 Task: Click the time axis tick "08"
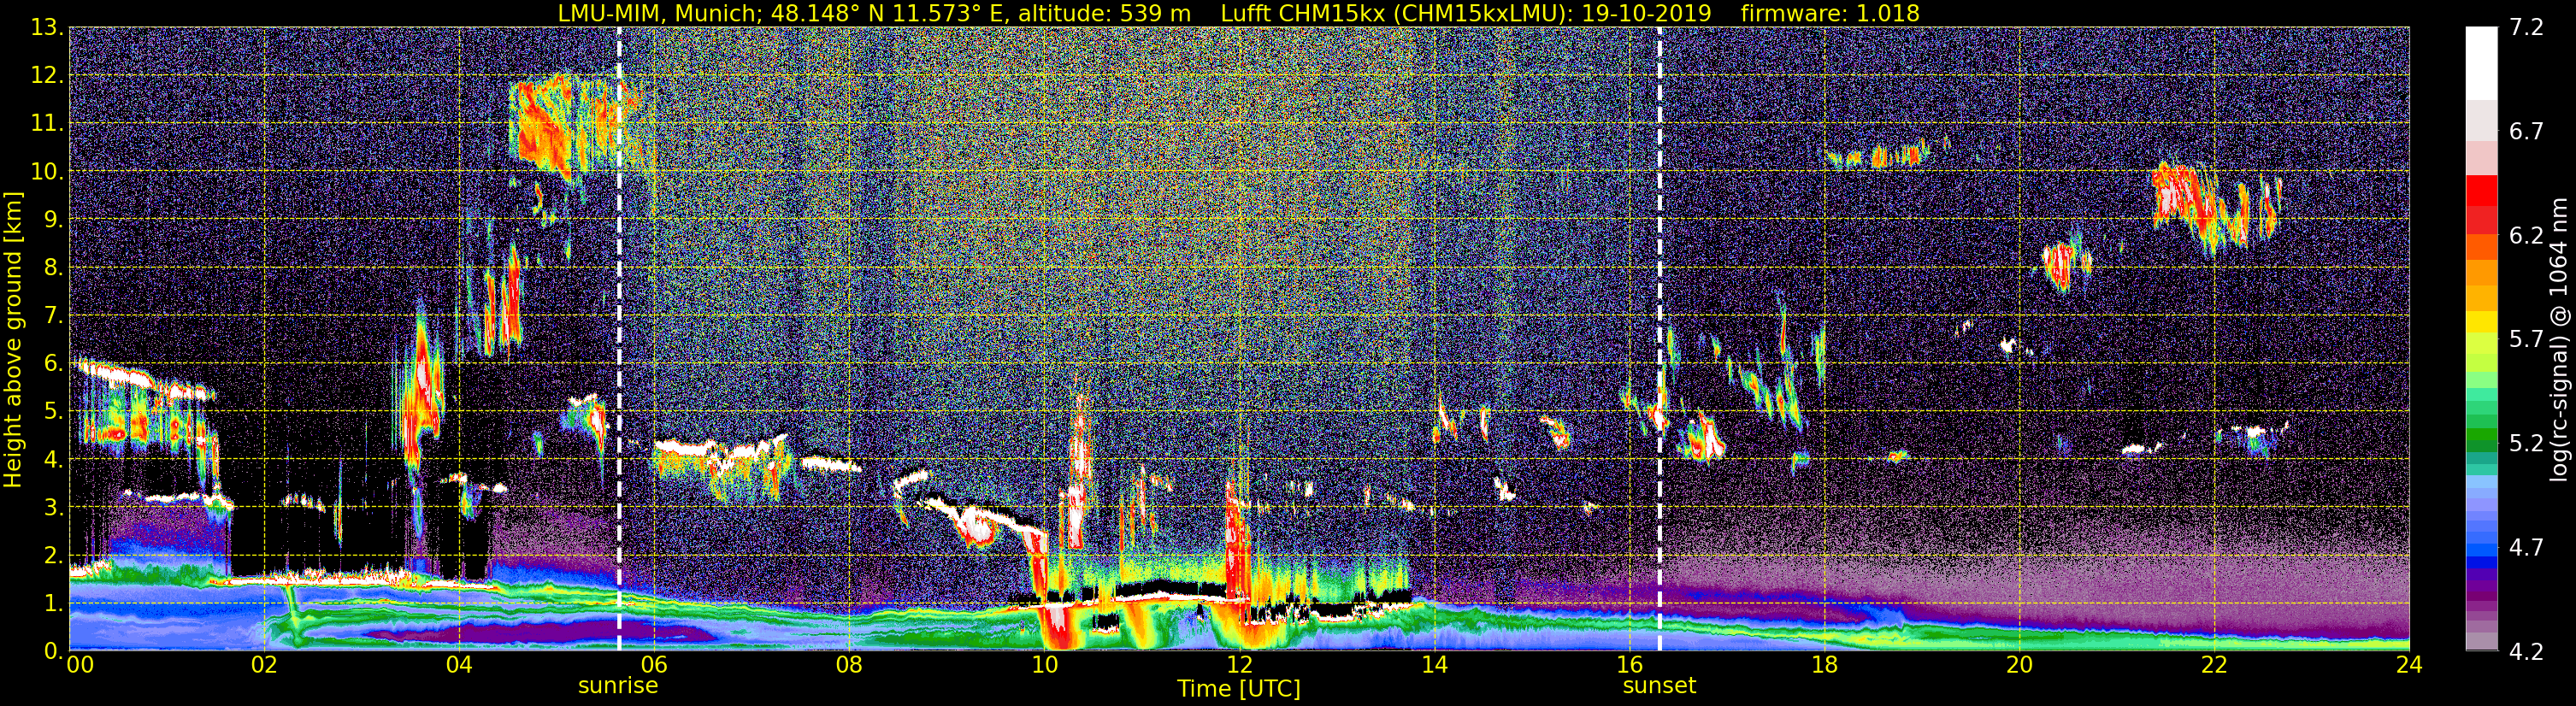(849, 665)
